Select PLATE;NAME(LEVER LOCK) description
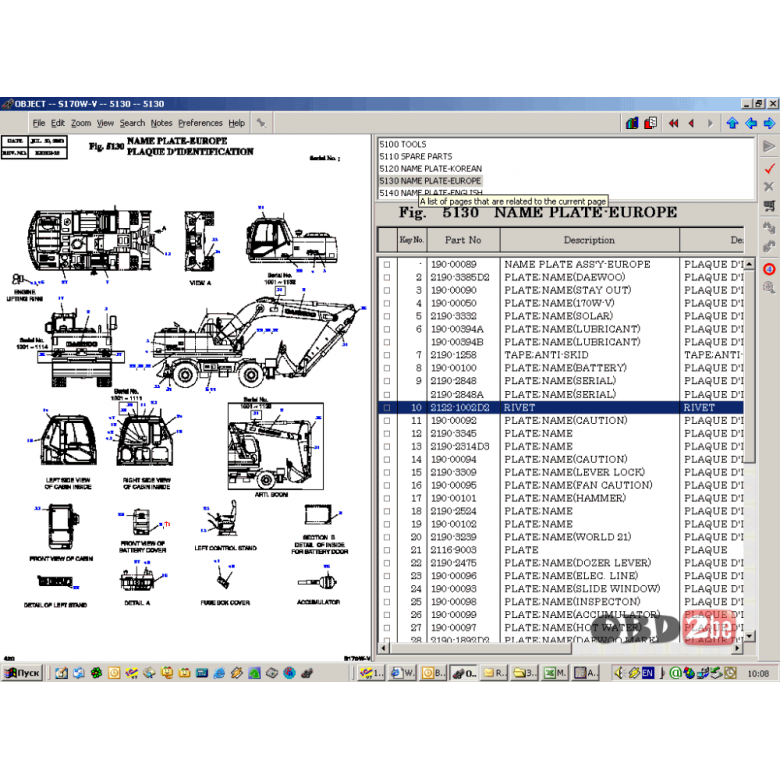Screen dimensions: 780x780 click(x=575, y=472)
